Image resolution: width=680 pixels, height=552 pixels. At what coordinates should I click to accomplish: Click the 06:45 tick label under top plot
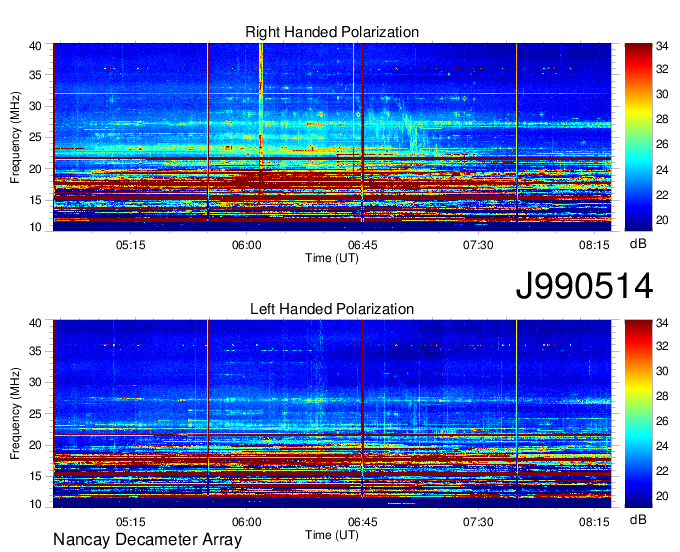(x=363, y=245)
